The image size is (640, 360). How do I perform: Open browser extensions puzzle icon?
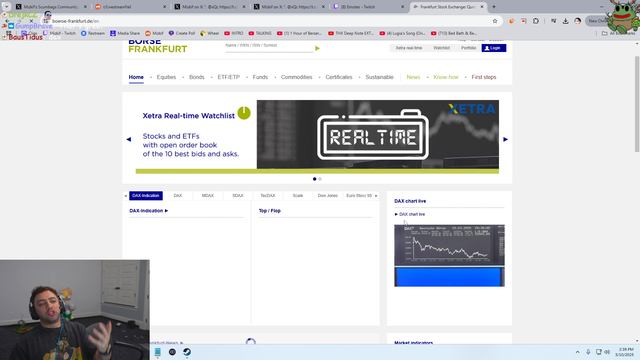[x=536, y=21]
